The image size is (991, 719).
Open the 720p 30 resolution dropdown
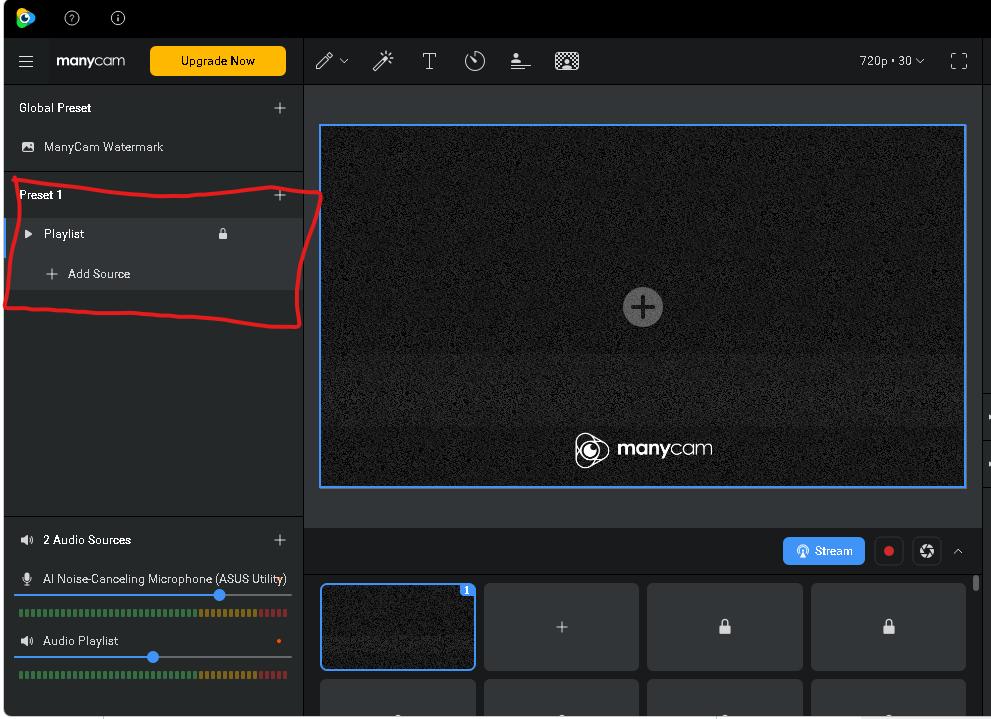pyautogui.click(x=891, y=61)
